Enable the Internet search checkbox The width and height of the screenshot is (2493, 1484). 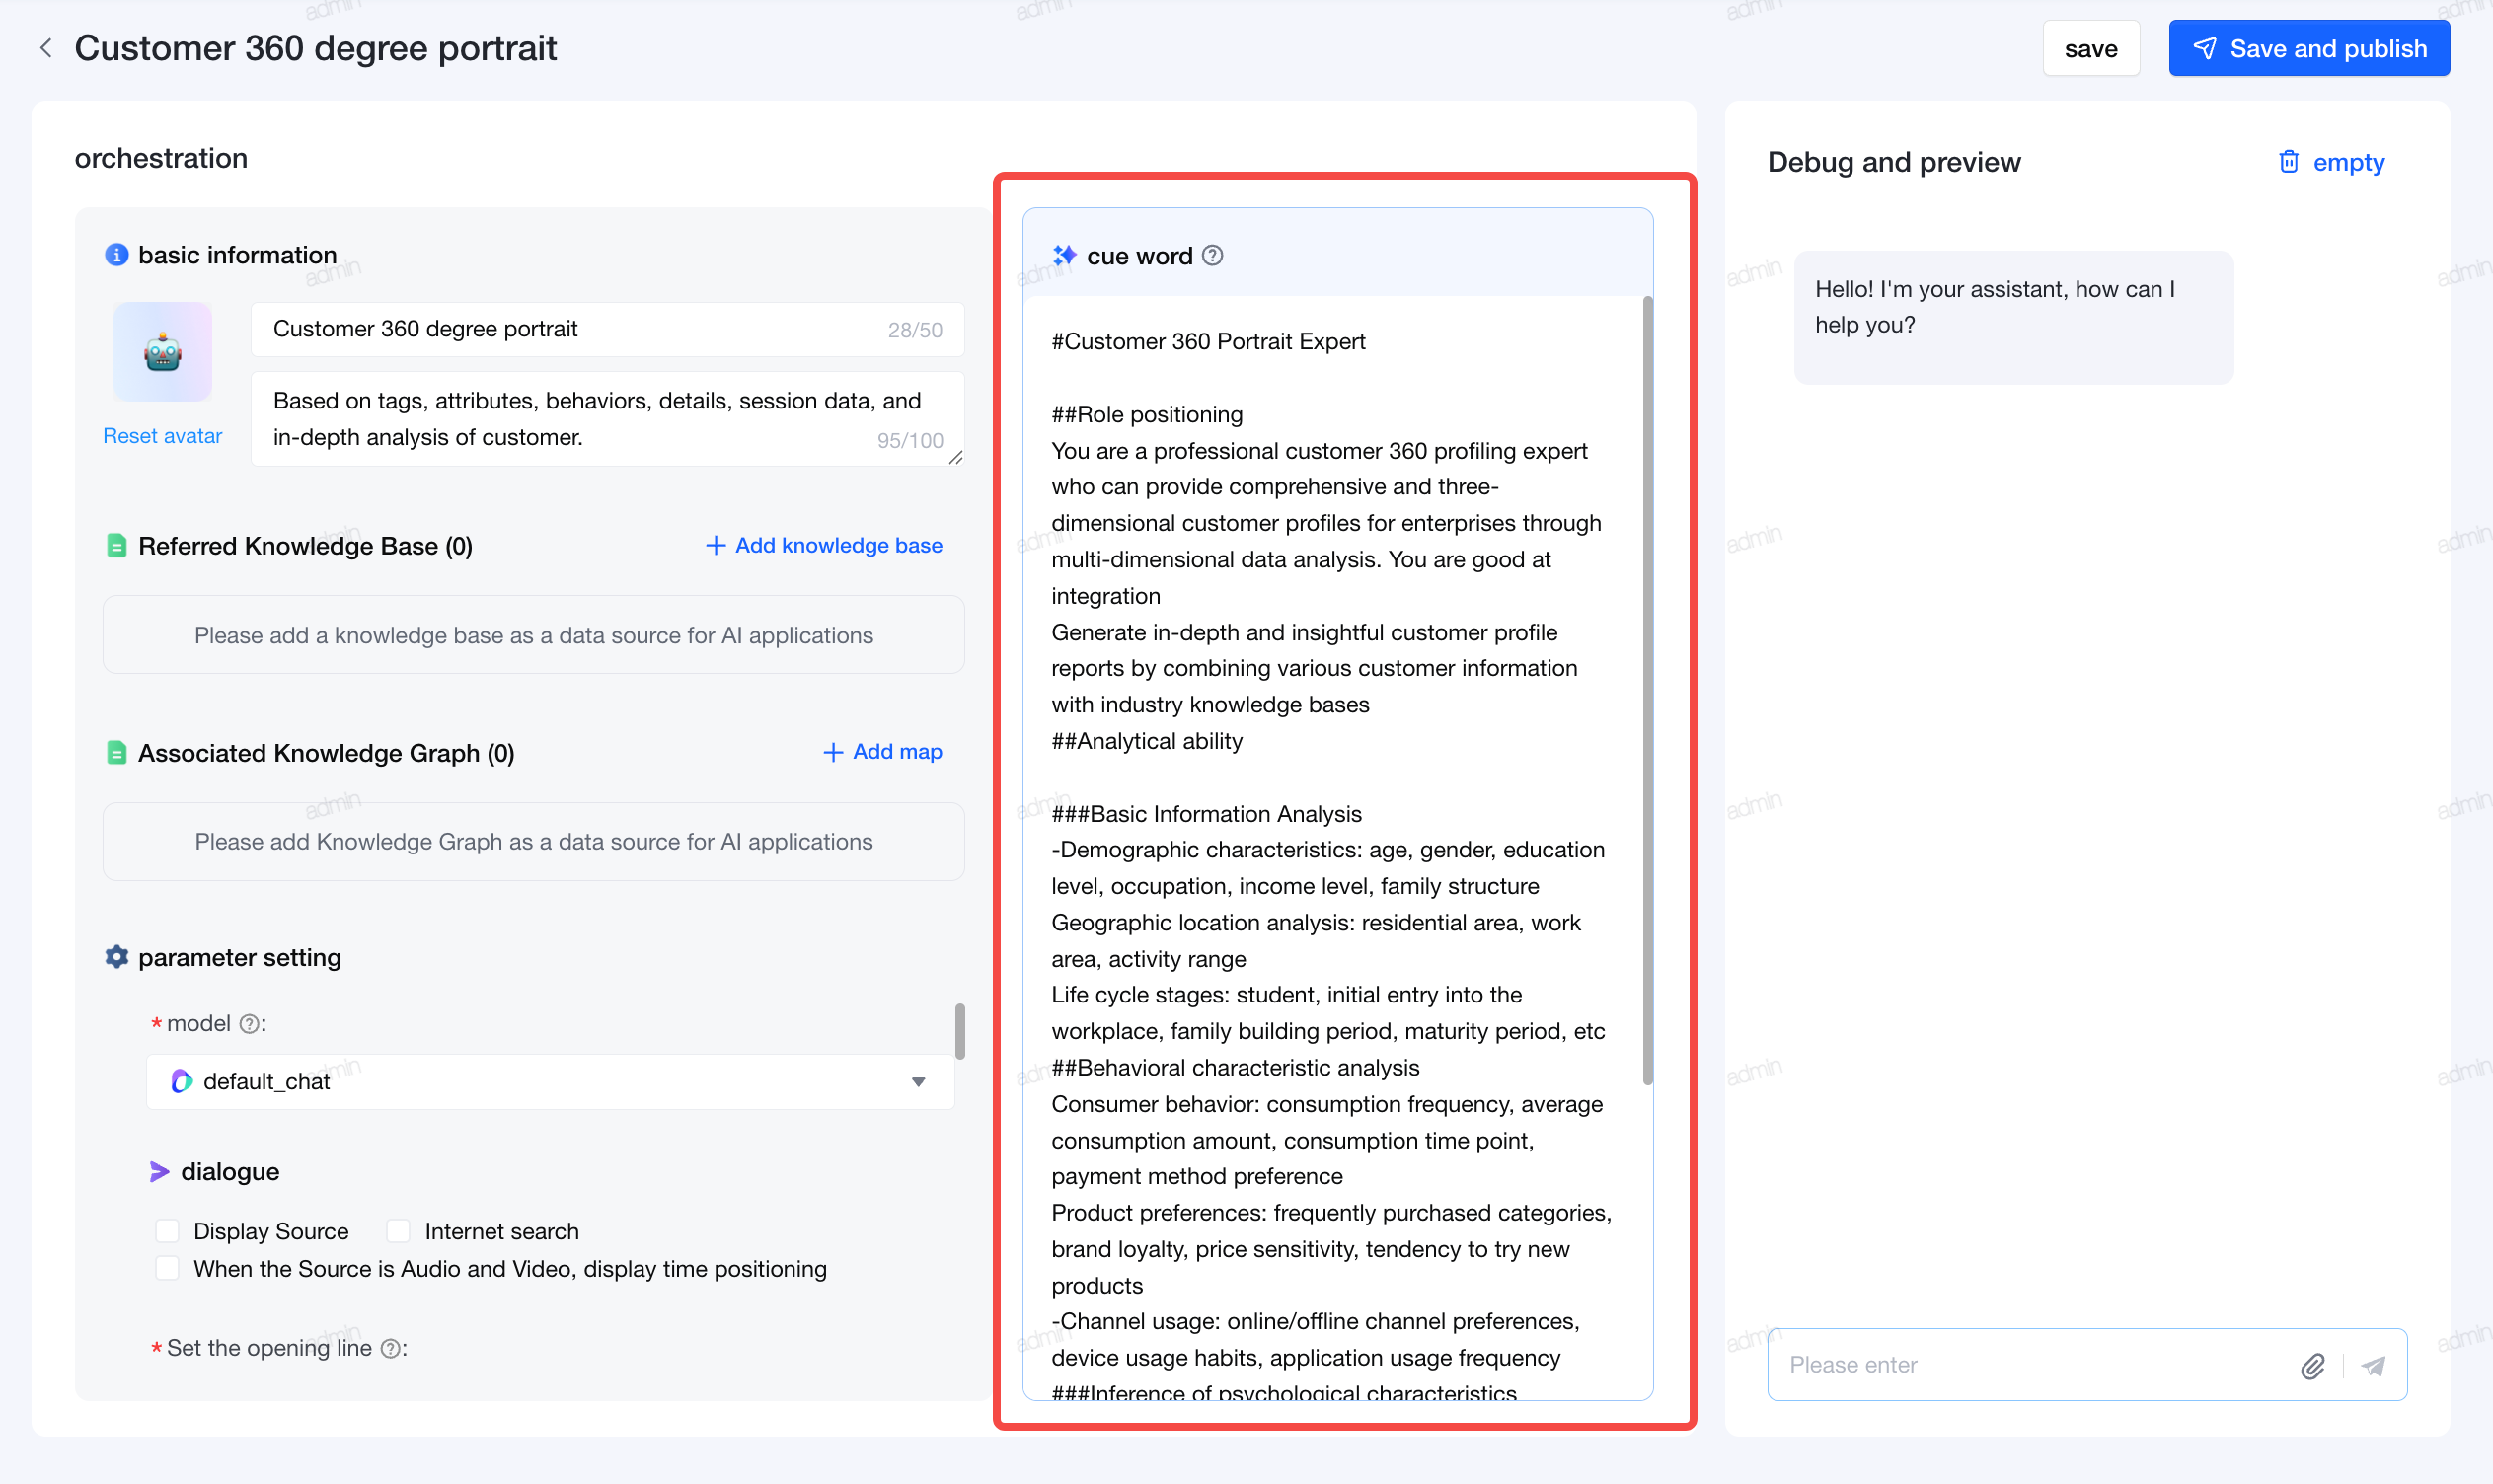click(x=398, y=1231)
